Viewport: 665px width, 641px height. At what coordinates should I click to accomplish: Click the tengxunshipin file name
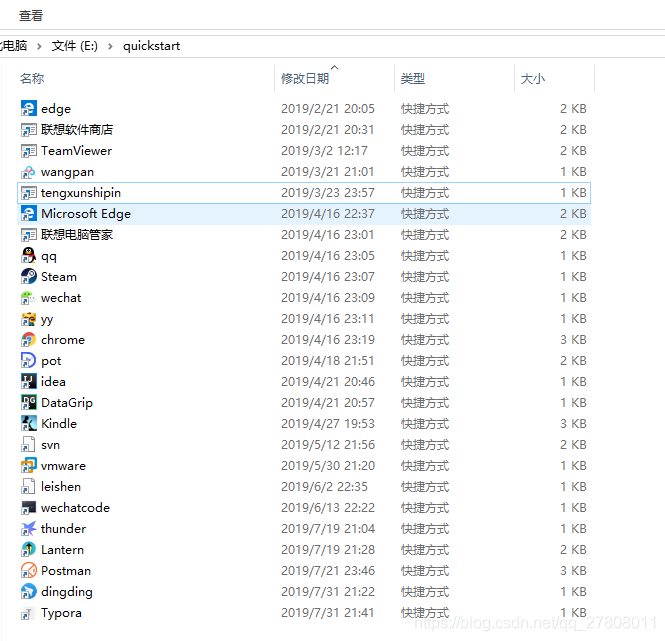click(x=81, y=193)
